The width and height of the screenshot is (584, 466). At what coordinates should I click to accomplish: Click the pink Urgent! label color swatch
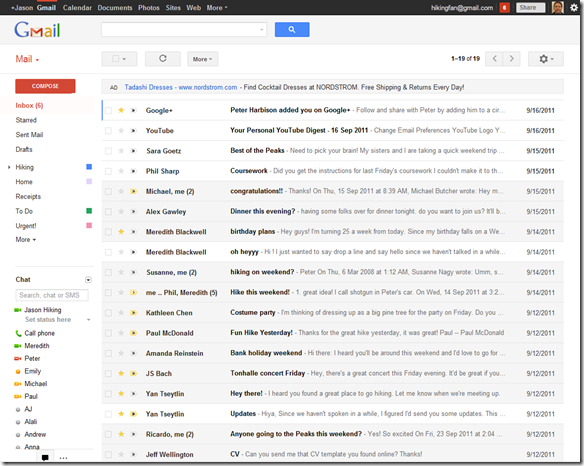click(89, 225)
